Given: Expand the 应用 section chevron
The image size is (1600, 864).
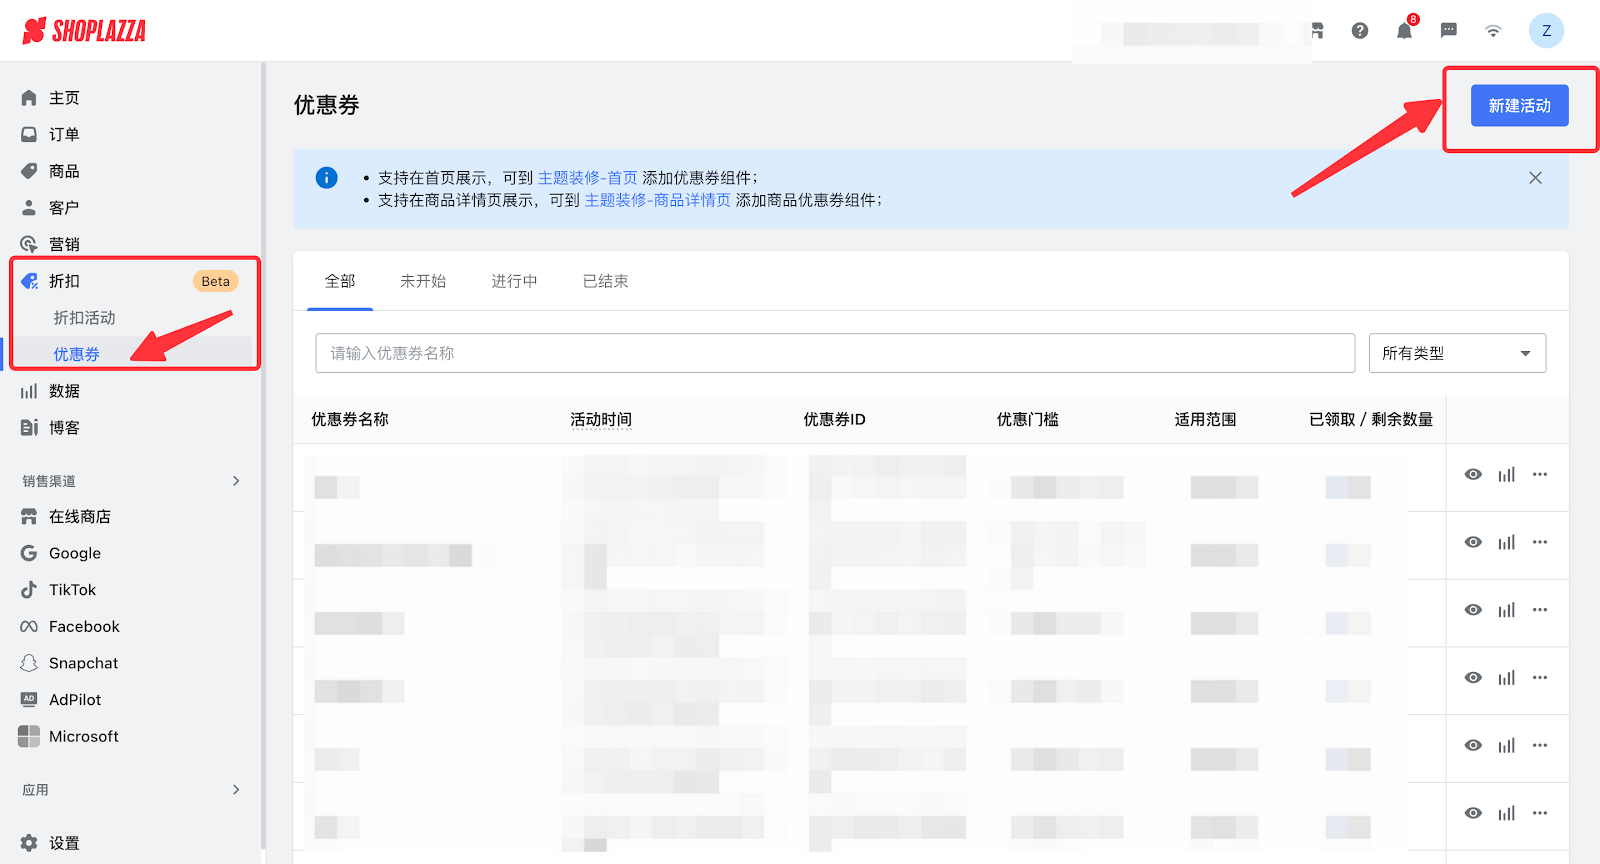Looking at the screenshot, I should pos(236,790).
